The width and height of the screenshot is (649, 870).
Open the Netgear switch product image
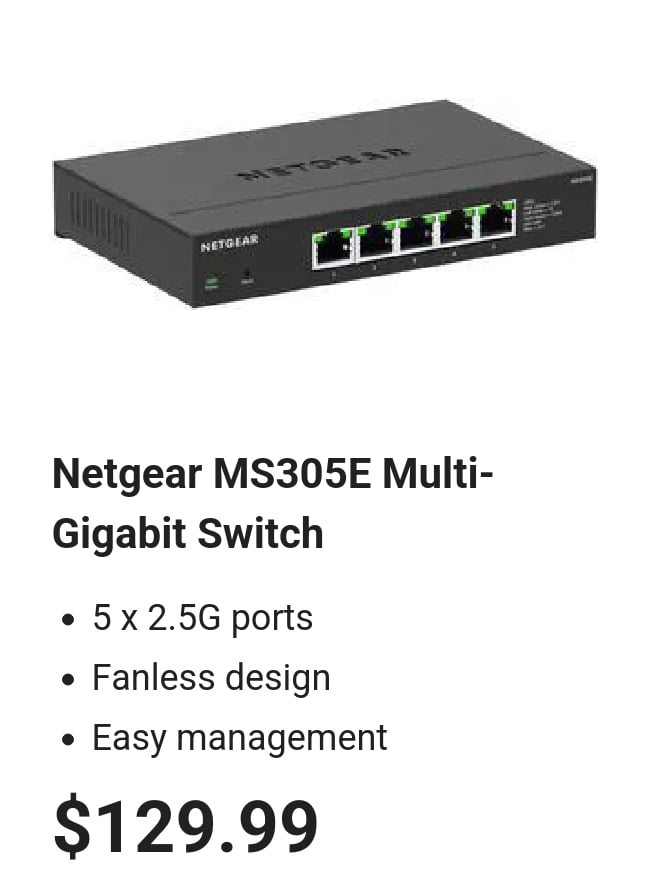click(x=324, y=203)
